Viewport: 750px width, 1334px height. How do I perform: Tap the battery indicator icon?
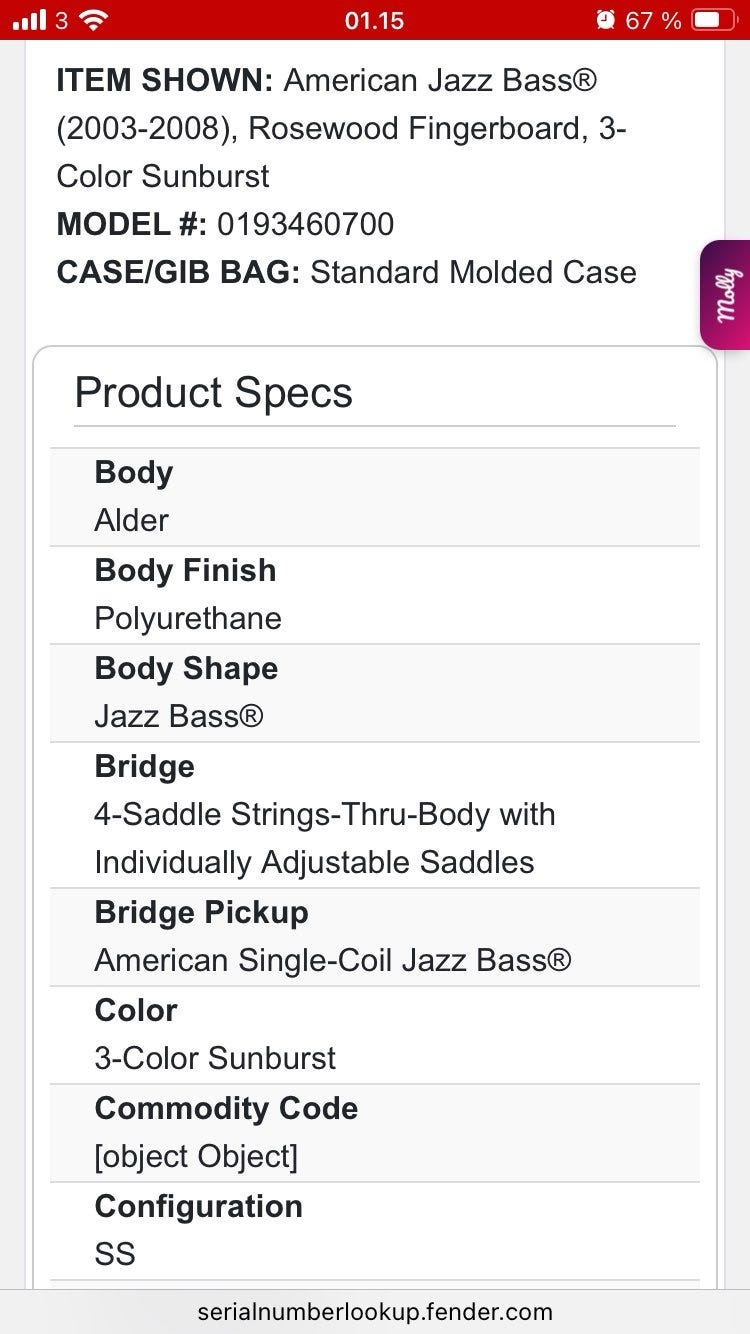click(x=712, y=20)
